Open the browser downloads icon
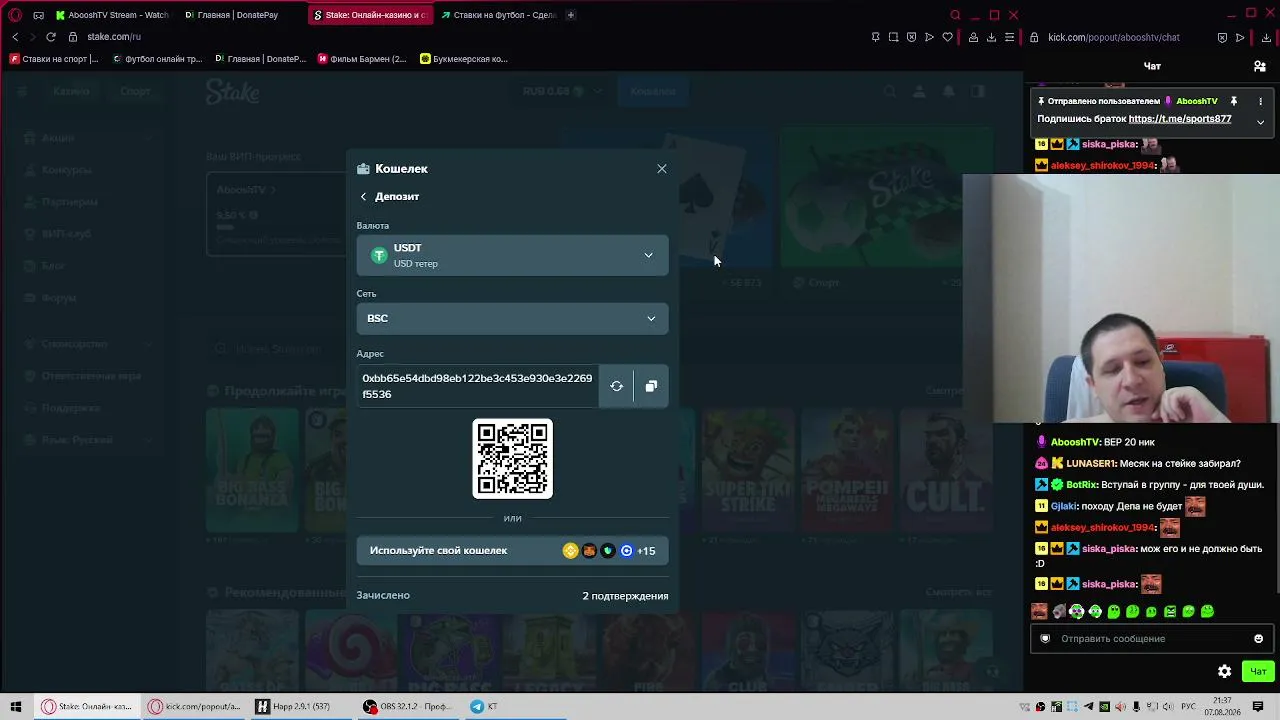This screenshot has width=1280, height=720. click(991, 37)
